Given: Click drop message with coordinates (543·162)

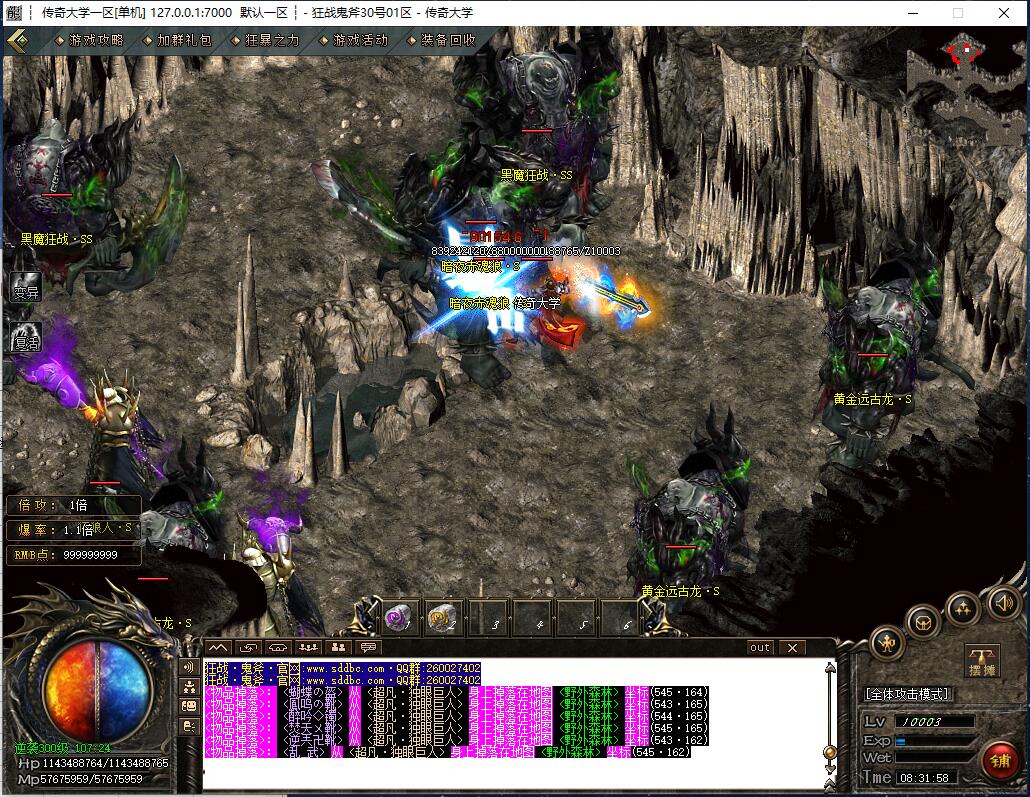Looking at the screenshot, I should pyautogui.click(x=457, y=740).
